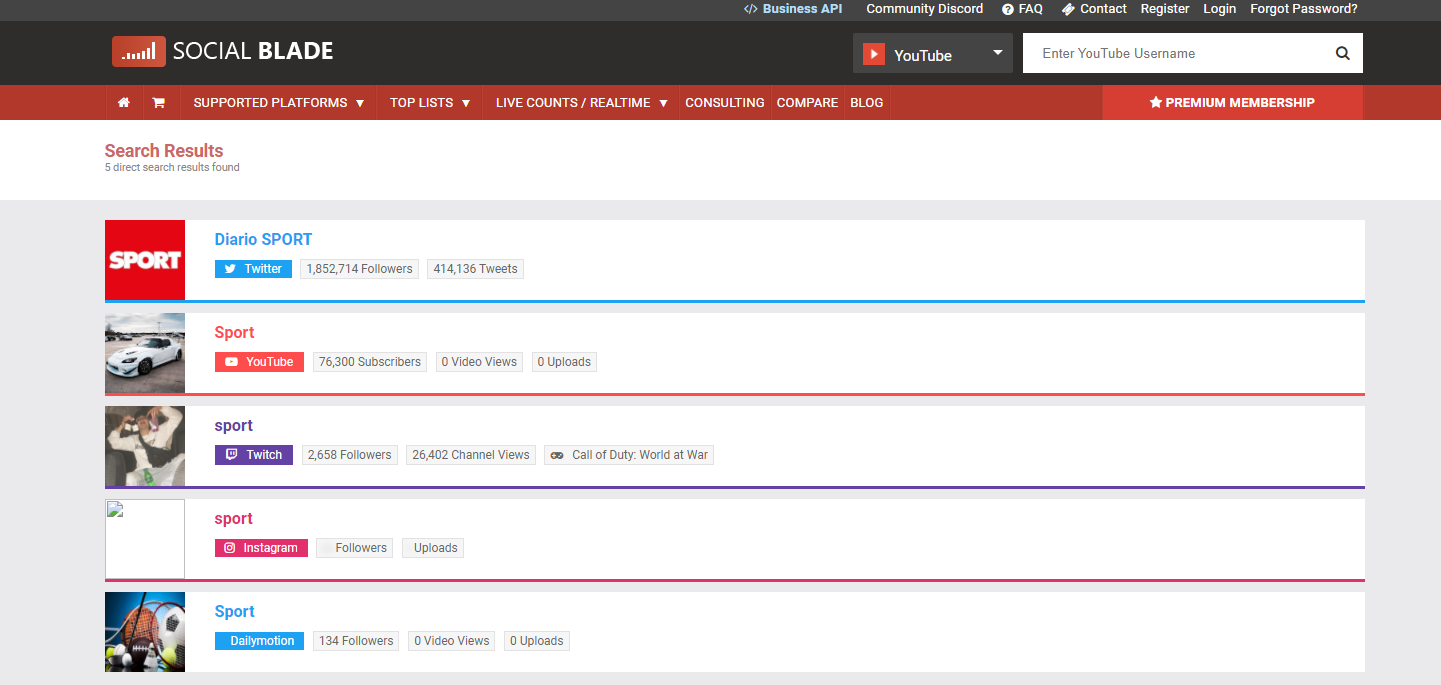This screenshot has height=685, width=1441.
Task: Click the Twitch sport avatar thumbnail
Action: (x=145, y=446)
